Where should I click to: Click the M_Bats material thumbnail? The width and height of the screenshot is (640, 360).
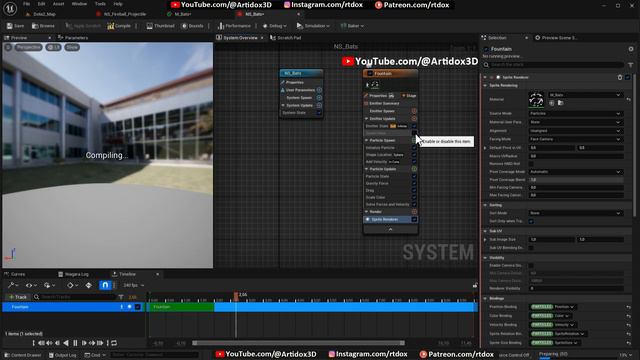point(536,100)
